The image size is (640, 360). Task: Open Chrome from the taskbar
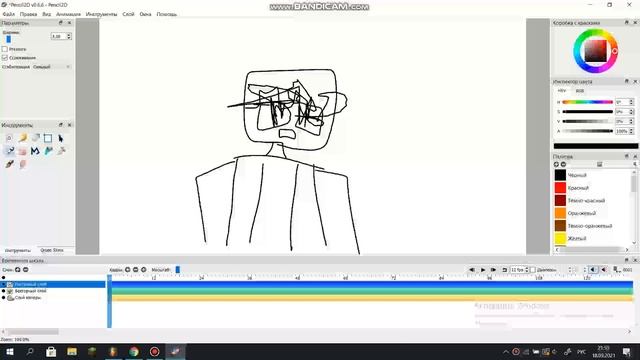coord(134,351)
